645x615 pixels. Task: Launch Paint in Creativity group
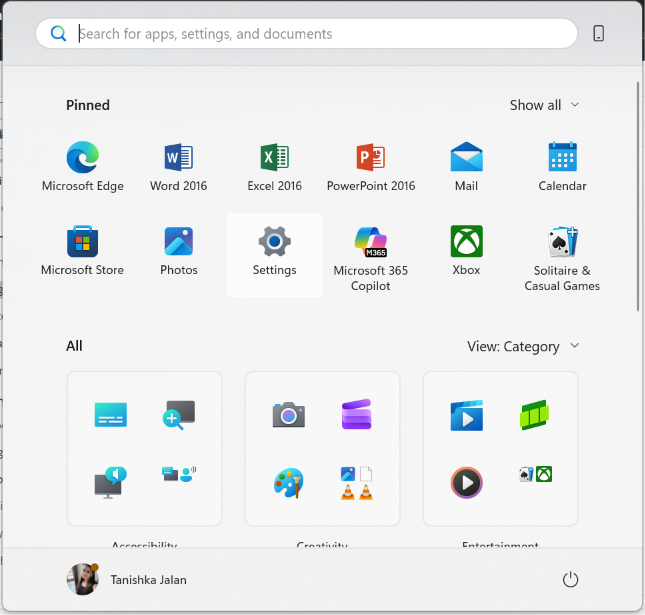click(x=289, y=482)
